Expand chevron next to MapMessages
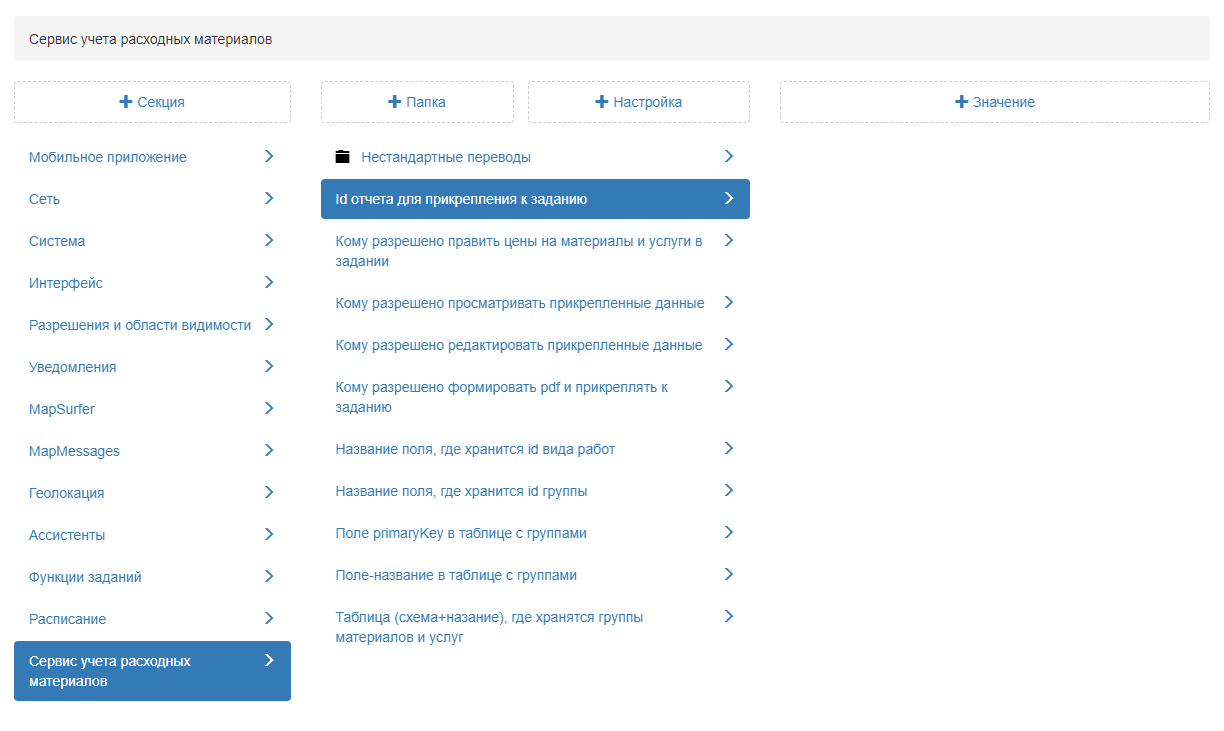 point(269,450)
